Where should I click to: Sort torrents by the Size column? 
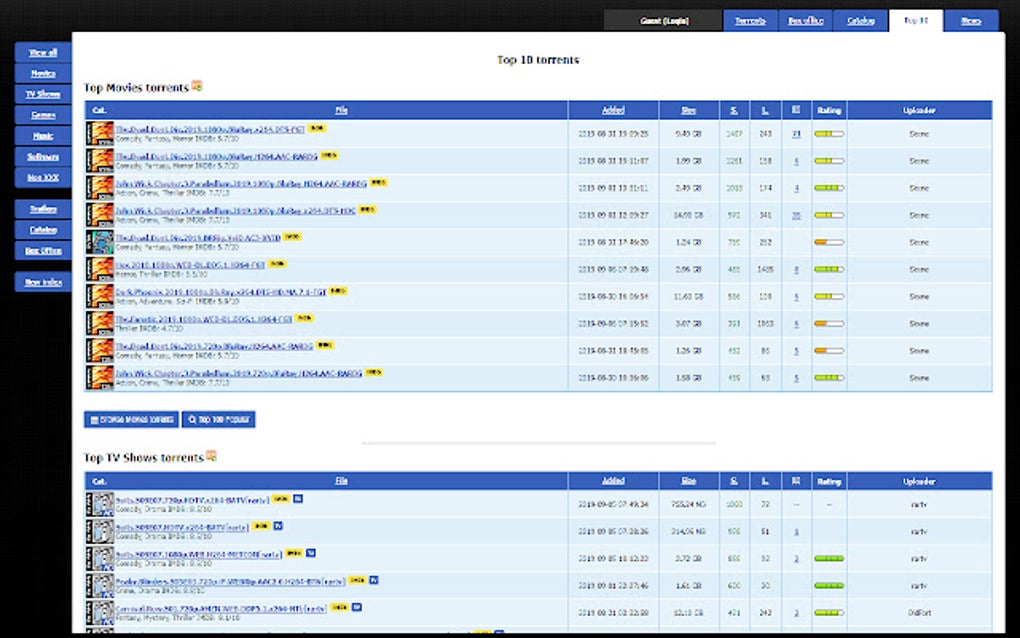click(x=688, y=110)
